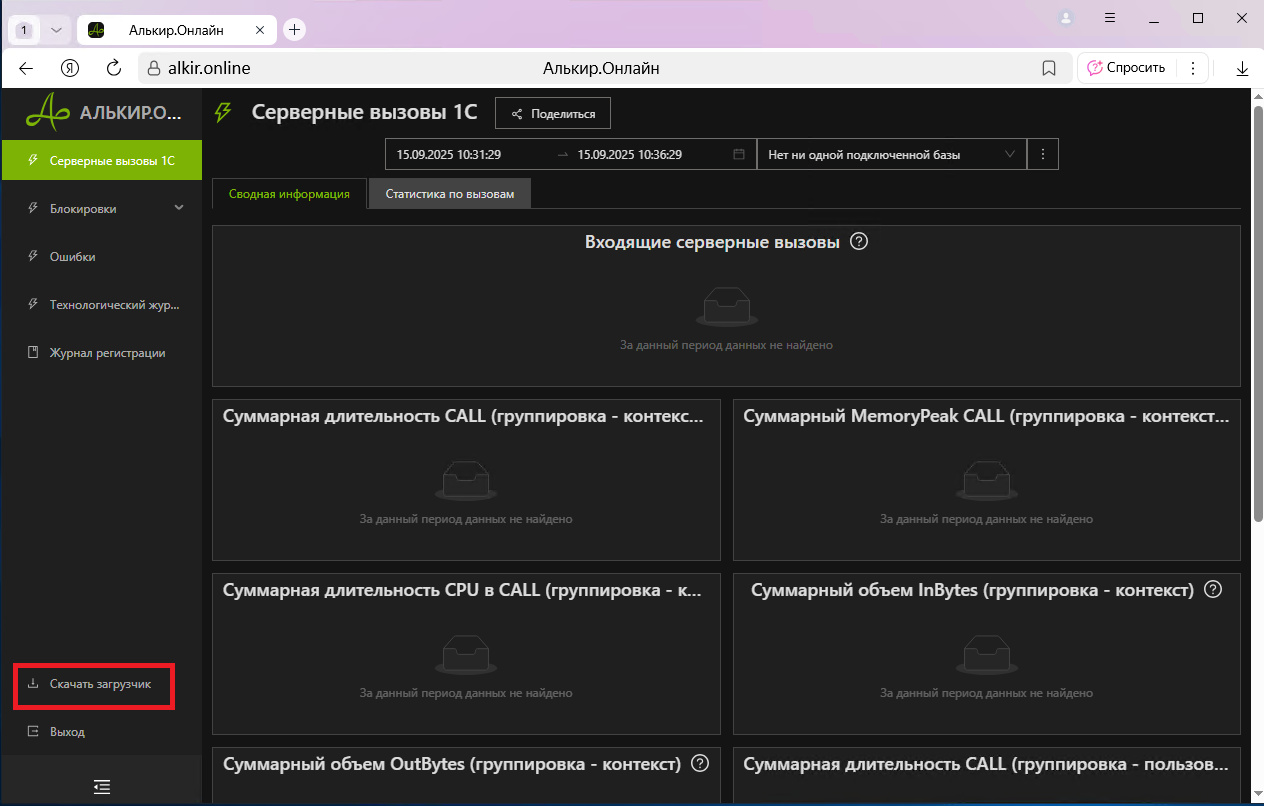Viewport: 1264px width, 806px height.
Task: Click the start date field 15.09.2025 10:31:29
Action: click(449, 155)
